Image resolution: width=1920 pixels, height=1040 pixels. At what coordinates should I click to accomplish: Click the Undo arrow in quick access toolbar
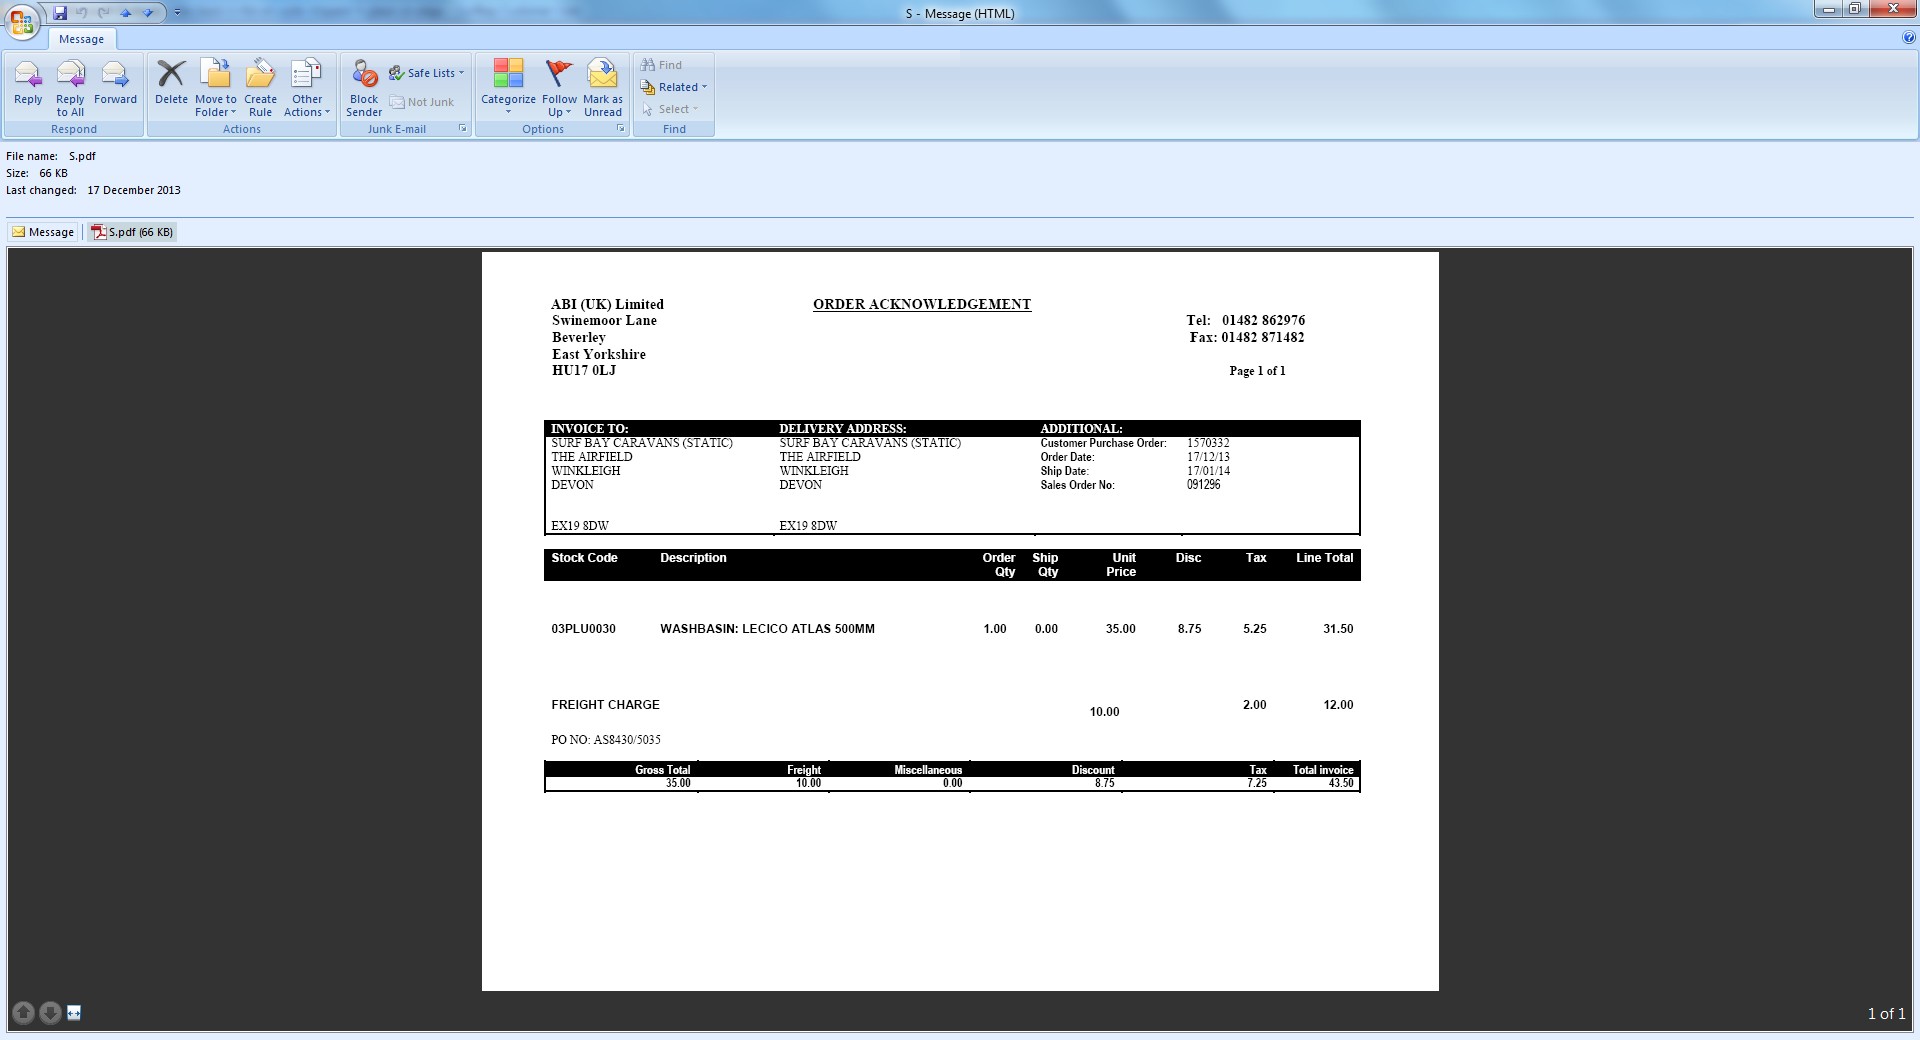click(x=82, y=13)
